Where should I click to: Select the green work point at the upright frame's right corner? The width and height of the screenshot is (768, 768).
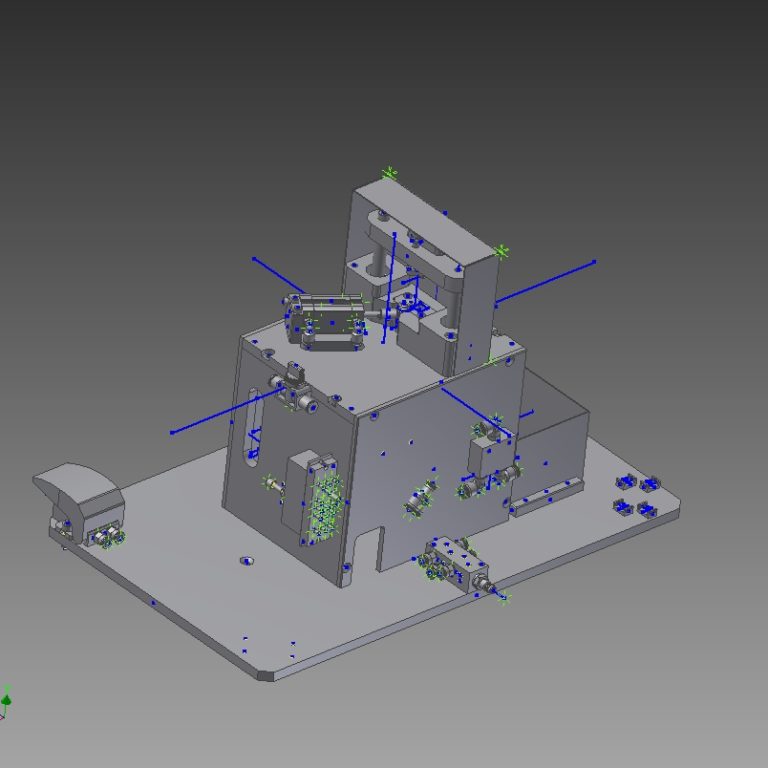(x=502, y=251)
